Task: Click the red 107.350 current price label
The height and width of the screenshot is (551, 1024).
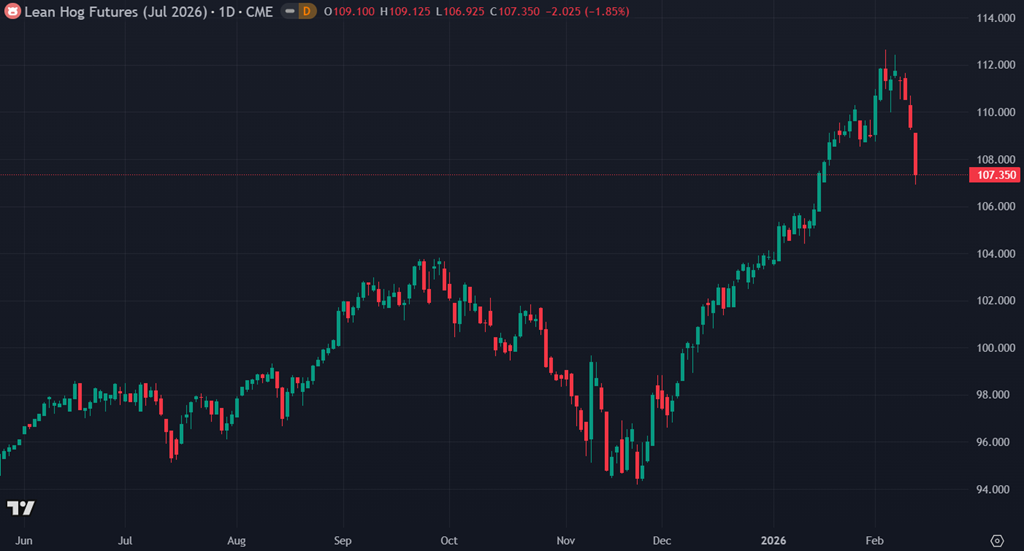Action: 993,175
